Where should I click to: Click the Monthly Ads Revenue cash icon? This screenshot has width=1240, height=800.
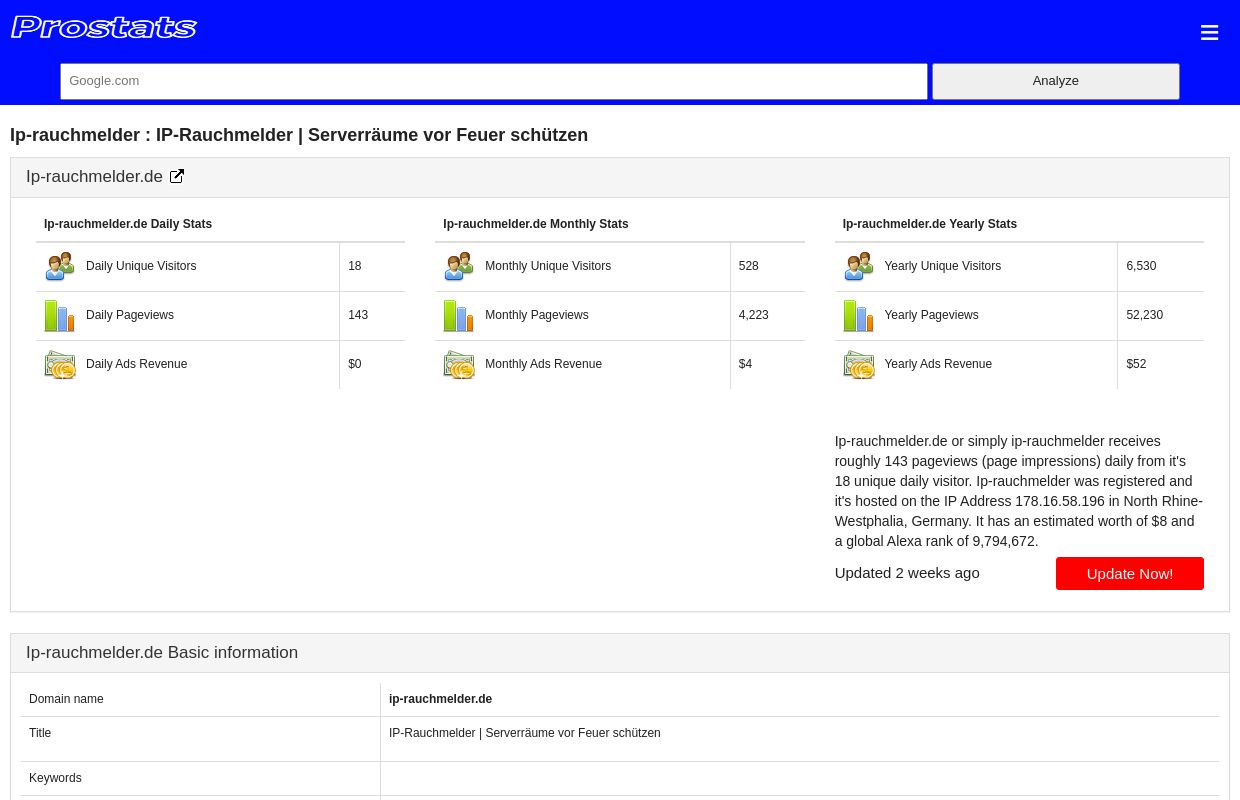click(459, 365)
